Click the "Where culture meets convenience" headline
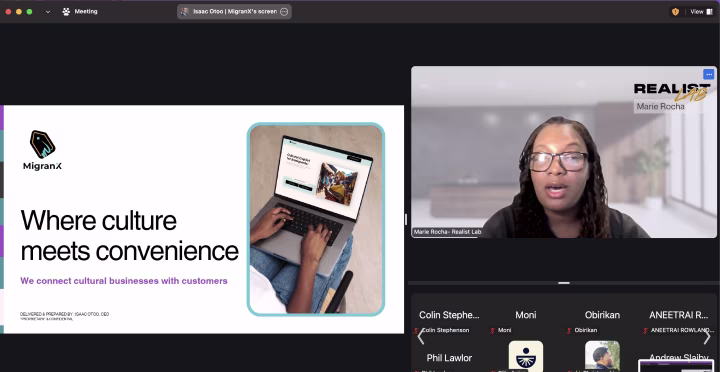 [129, 235]
